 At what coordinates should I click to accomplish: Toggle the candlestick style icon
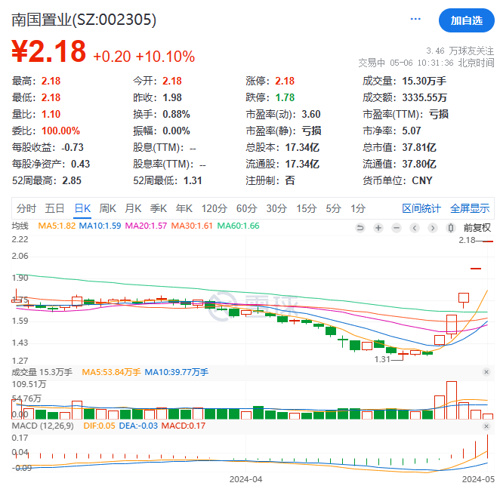coord(450,228)
